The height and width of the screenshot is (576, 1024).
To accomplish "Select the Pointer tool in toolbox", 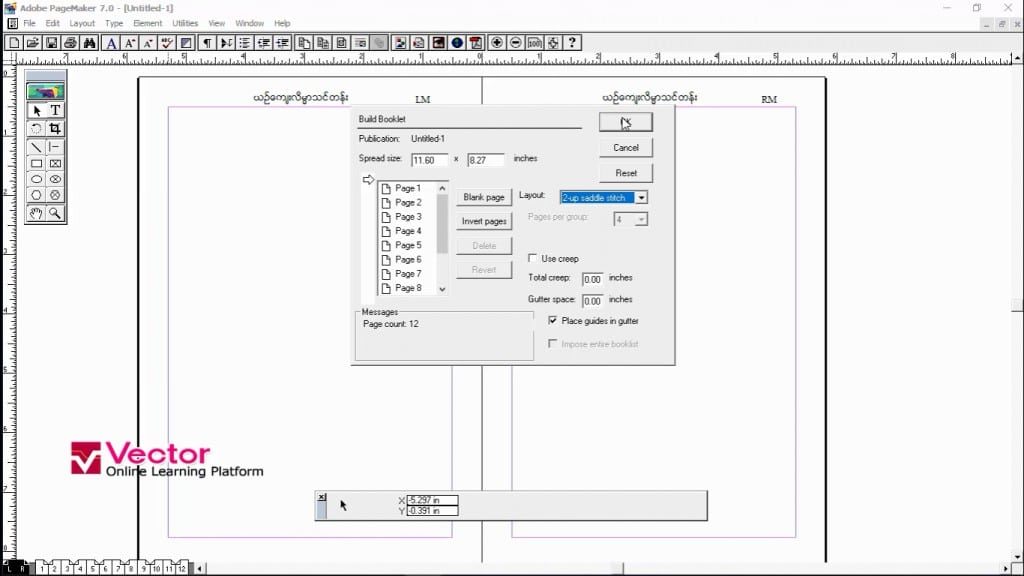I will [37, 110].
